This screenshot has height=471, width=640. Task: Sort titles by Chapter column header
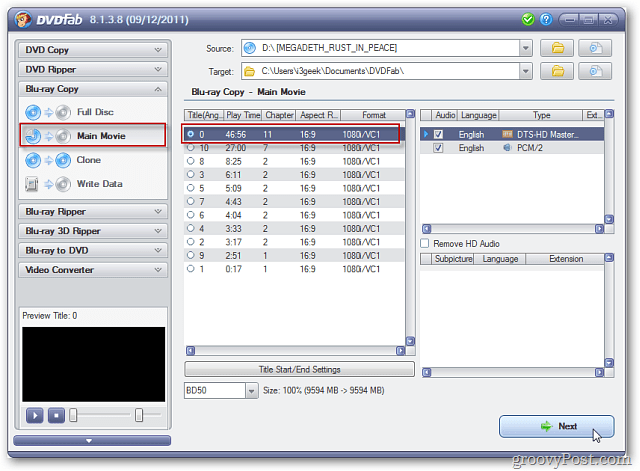[279, 115]
